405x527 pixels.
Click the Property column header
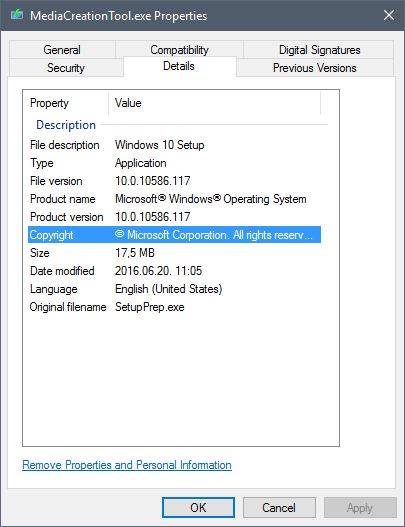coord(66,103)
